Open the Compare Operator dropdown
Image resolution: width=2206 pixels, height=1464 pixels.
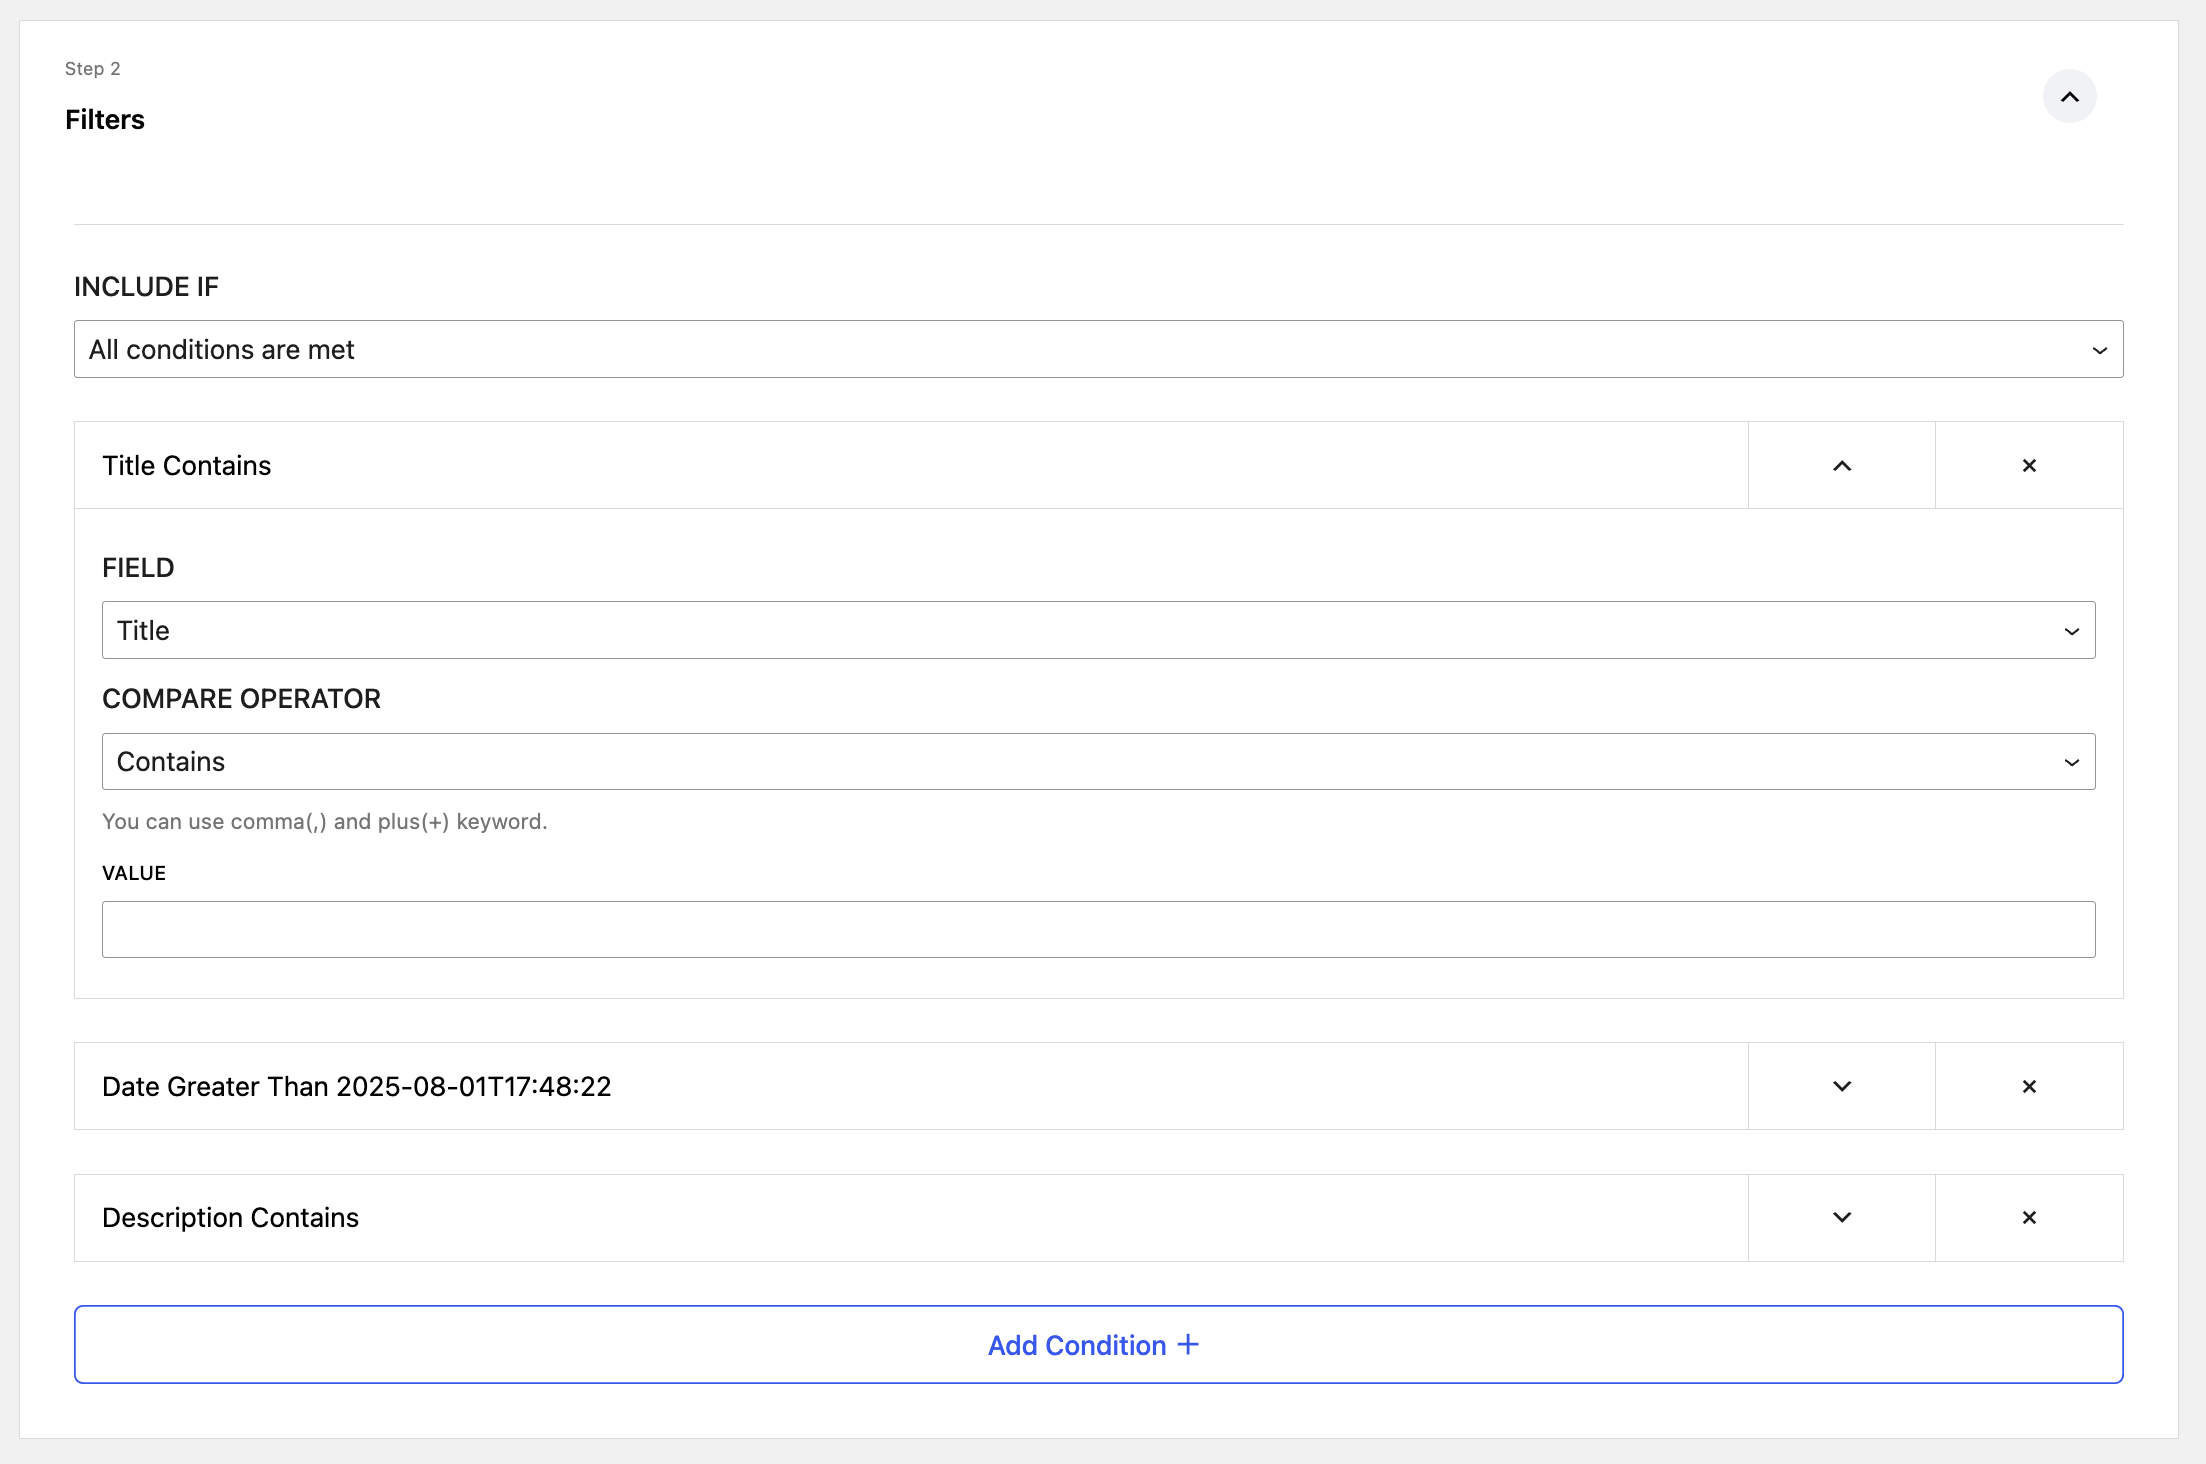(1097, 762)
